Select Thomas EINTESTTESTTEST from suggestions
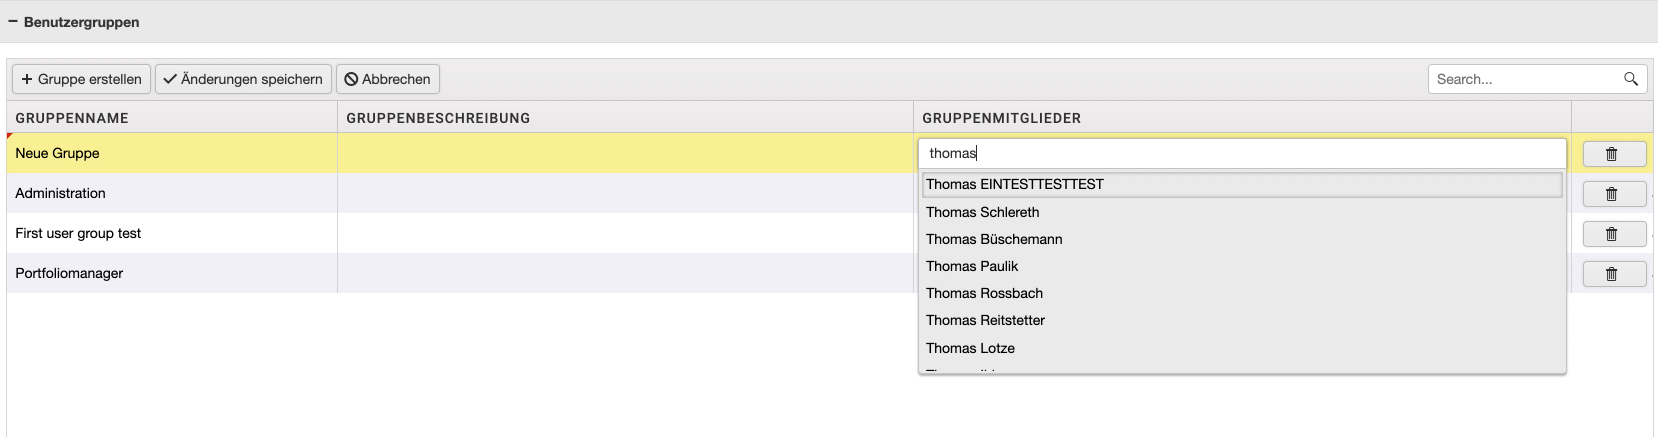The width and height of the screenshot is (1658, 437). click(x=1015, y=184)
